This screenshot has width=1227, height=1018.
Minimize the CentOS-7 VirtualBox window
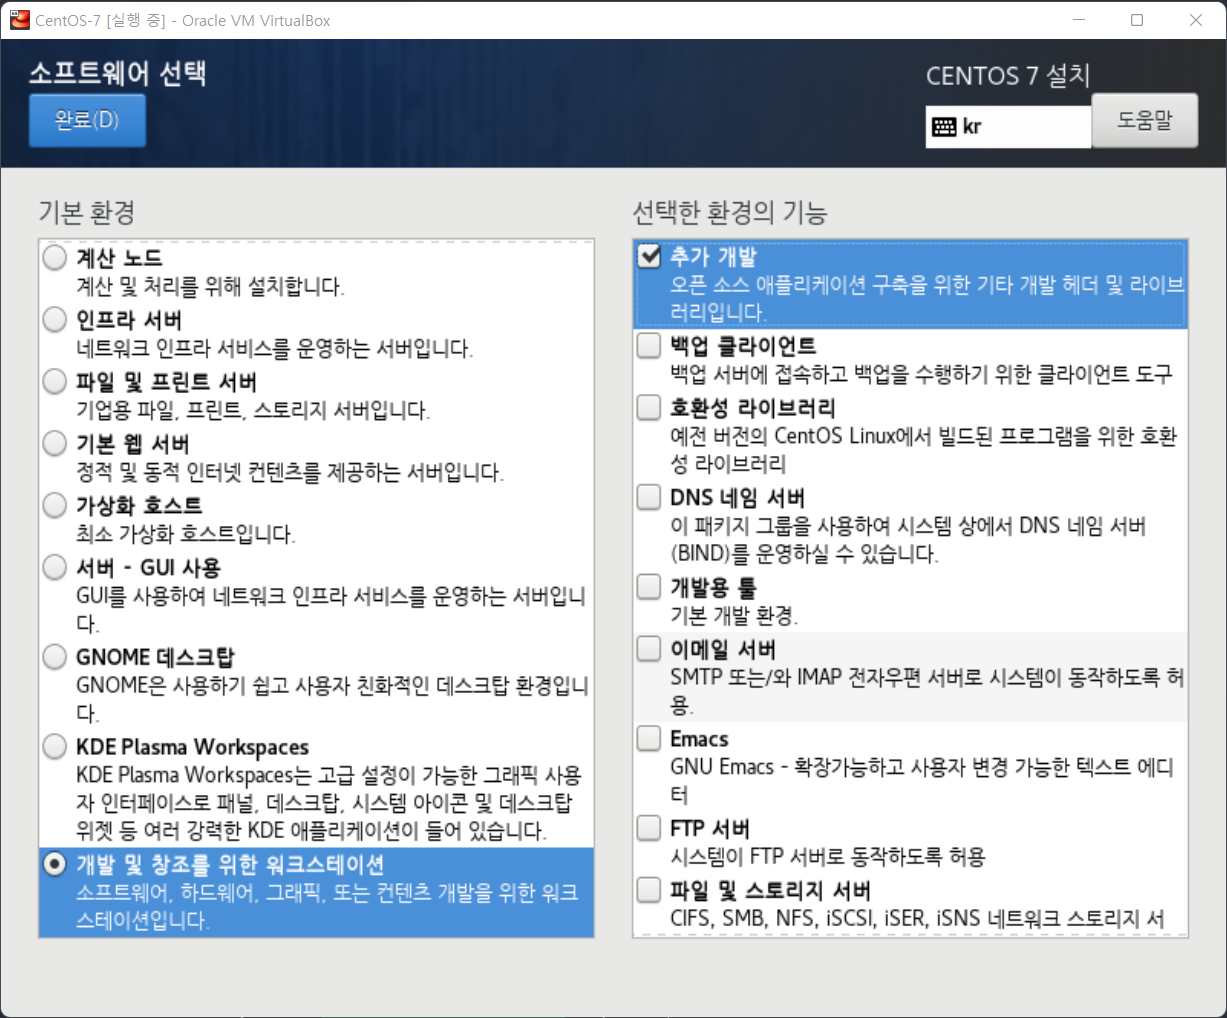pyautogui.click(x=1079, y=20)
